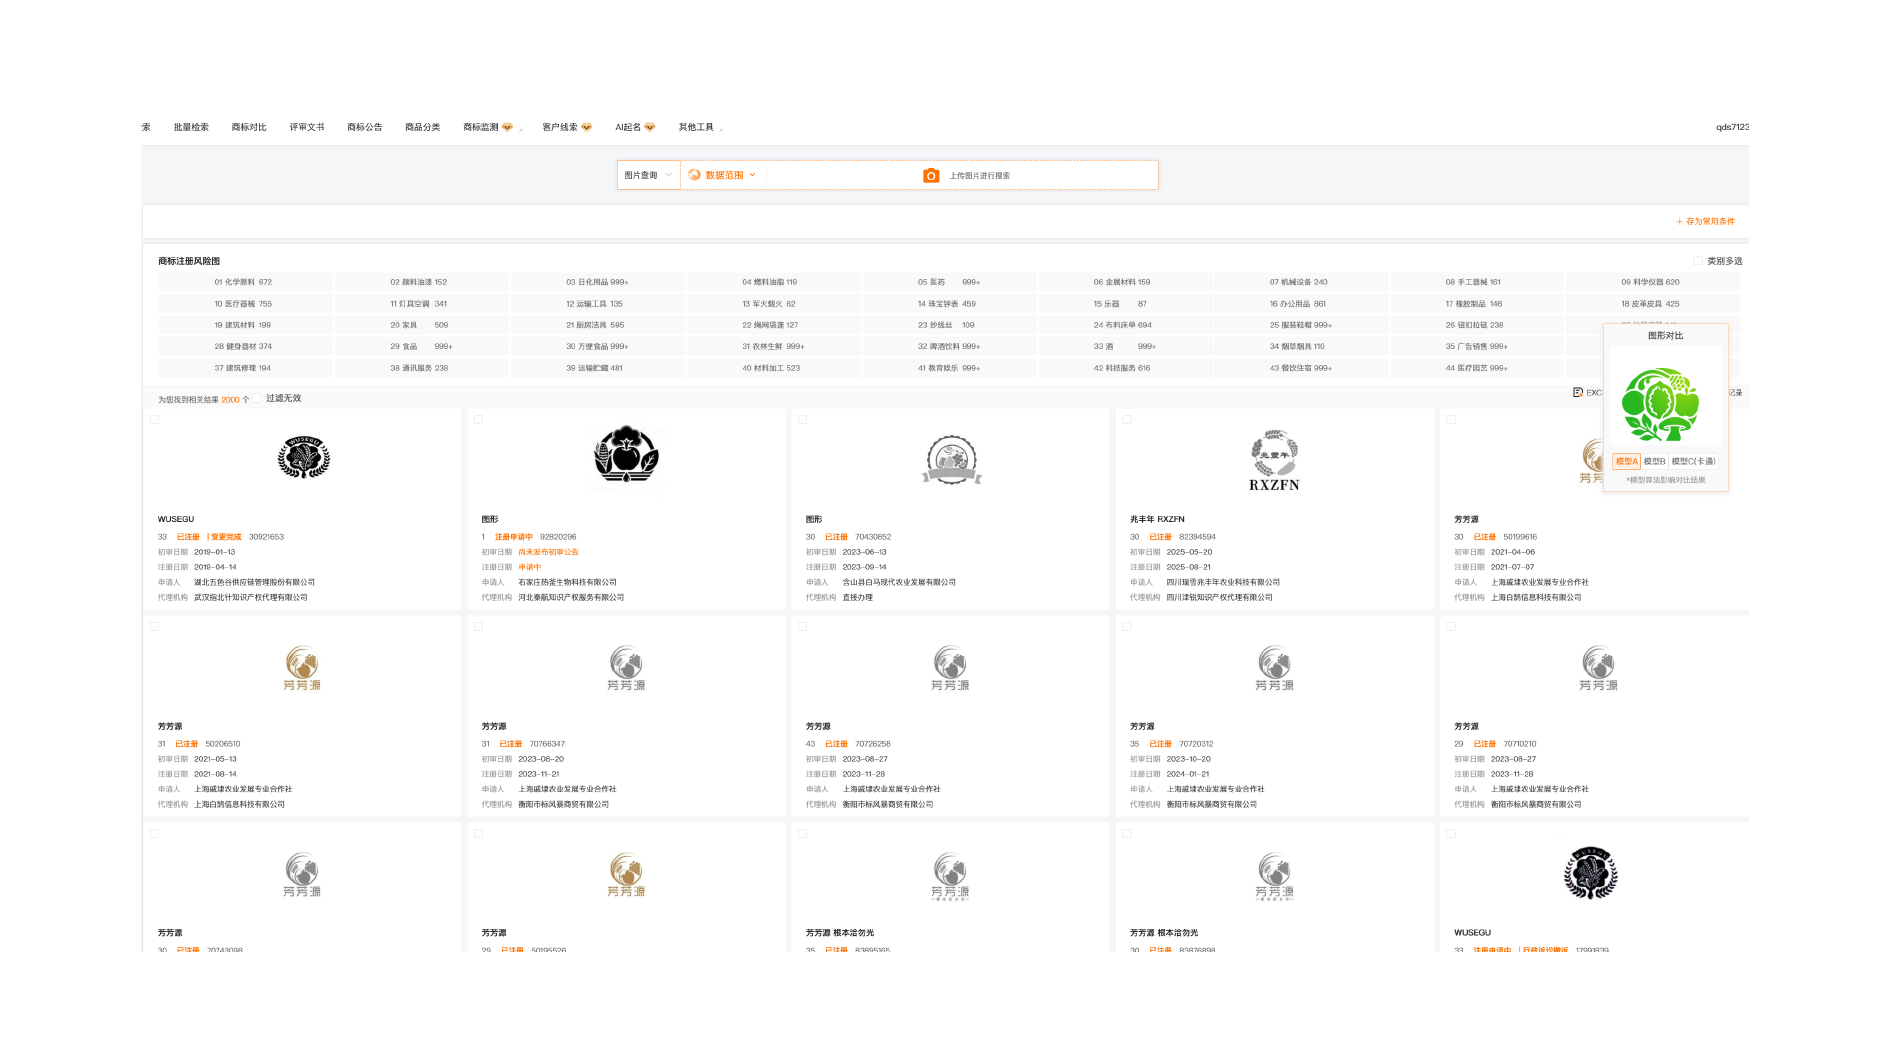Filter by class 29 食品
The image size is (1891, 1064).
coord(421,346)
